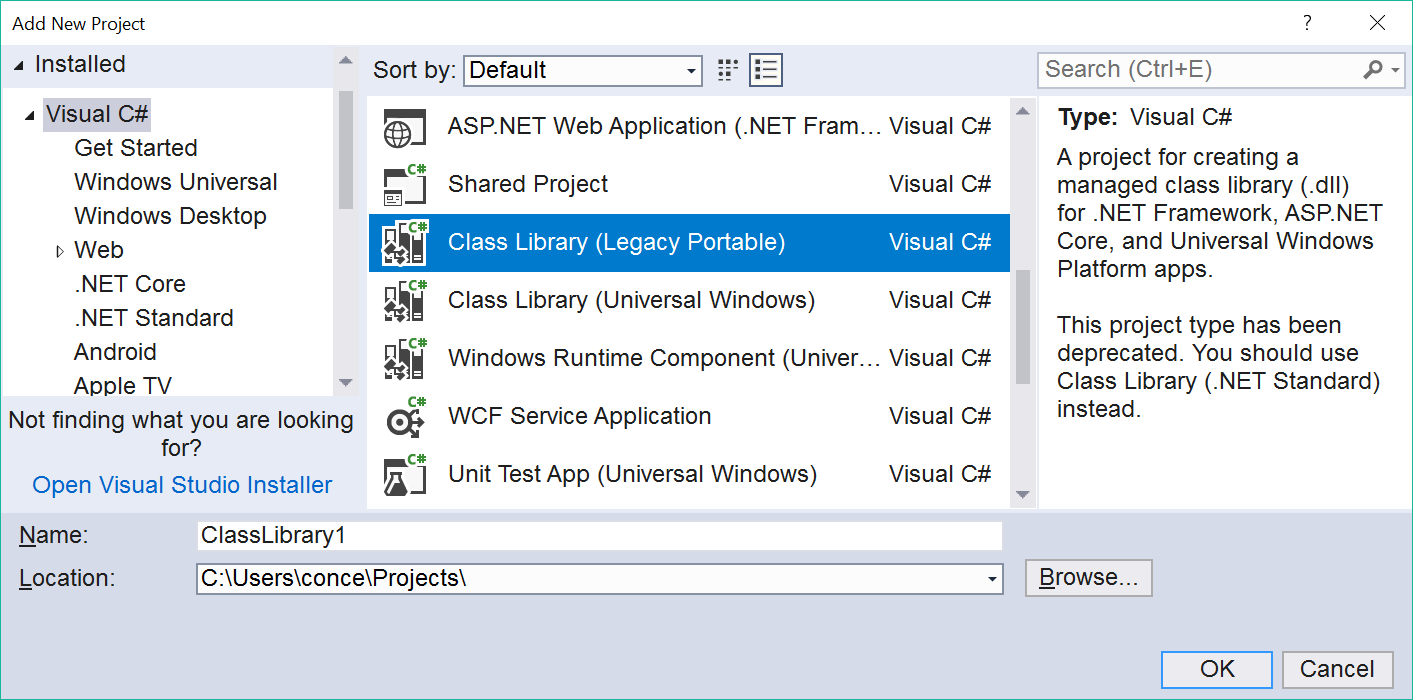
Task: Click the Windows Runtime Component icon
Action: pos(404,359)
